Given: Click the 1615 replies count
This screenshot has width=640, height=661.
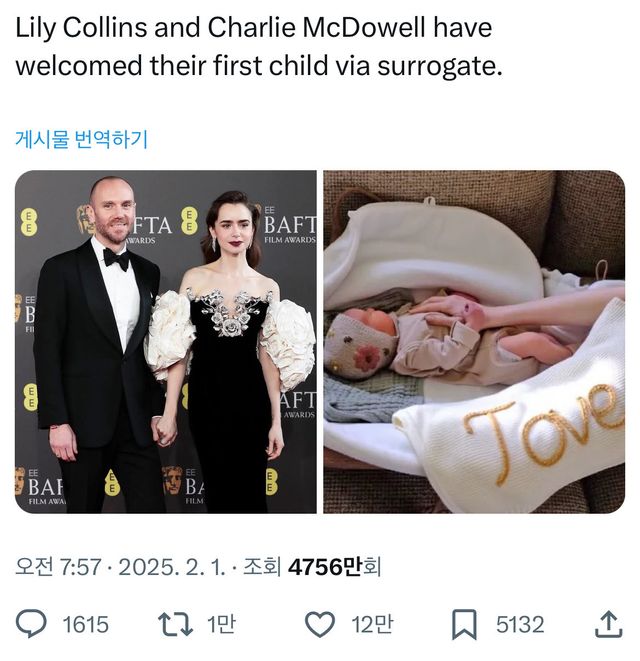Looking at the screenshot, I should (85, 625).
